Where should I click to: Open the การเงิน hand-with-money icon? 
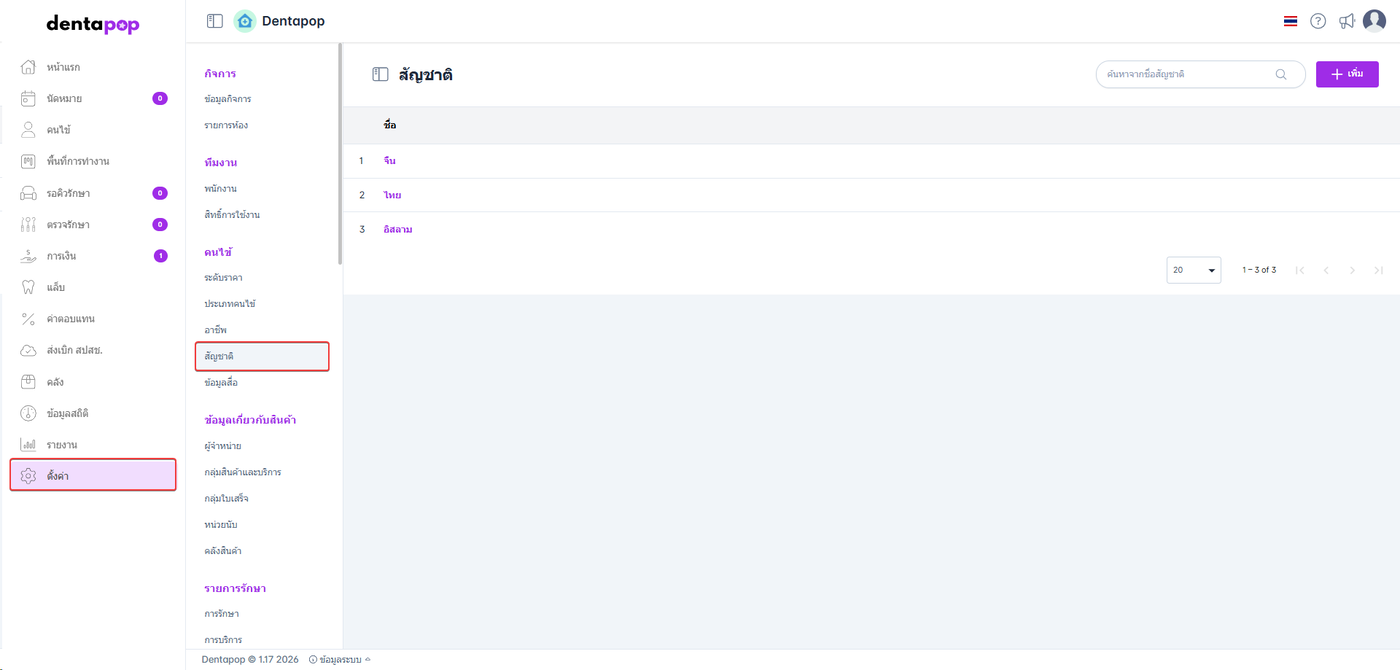(x=29, y=256)
